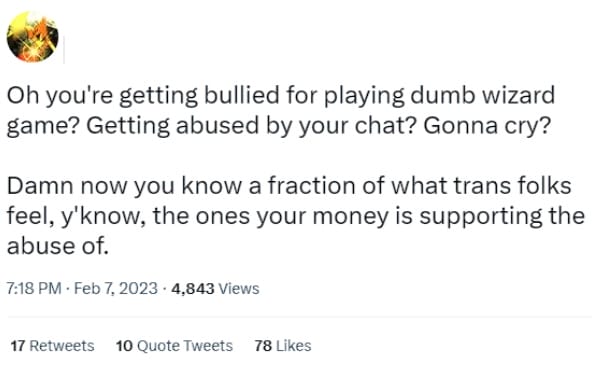The width and height of the screenshot is (592, 368).
Task: Click the line mentioning trans folks
Action: click(289, 186)
